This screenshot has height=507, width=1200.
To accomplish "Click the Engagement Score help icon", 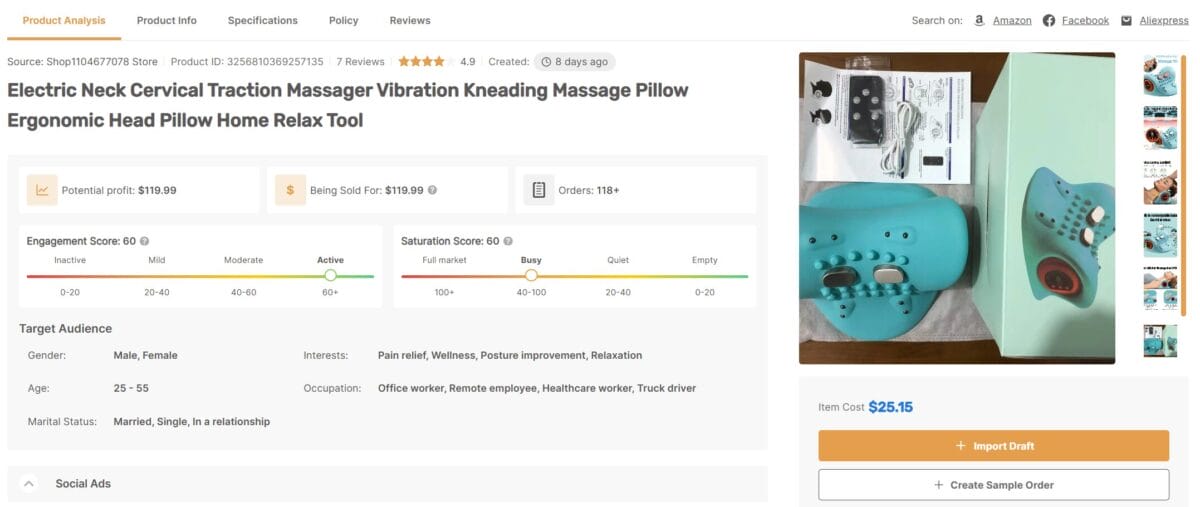I will click(145, 241).
